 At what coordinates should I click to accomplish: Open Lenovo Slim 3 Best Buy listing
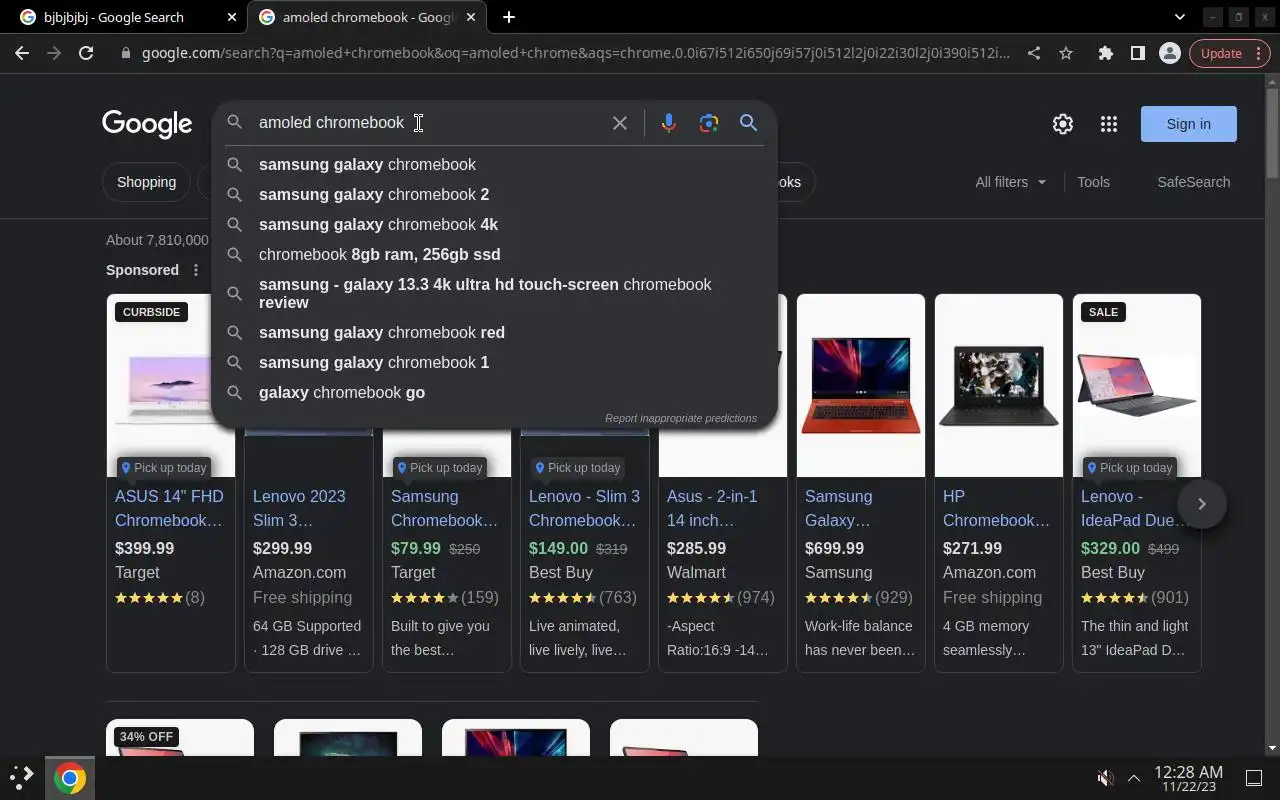[584, 508]
